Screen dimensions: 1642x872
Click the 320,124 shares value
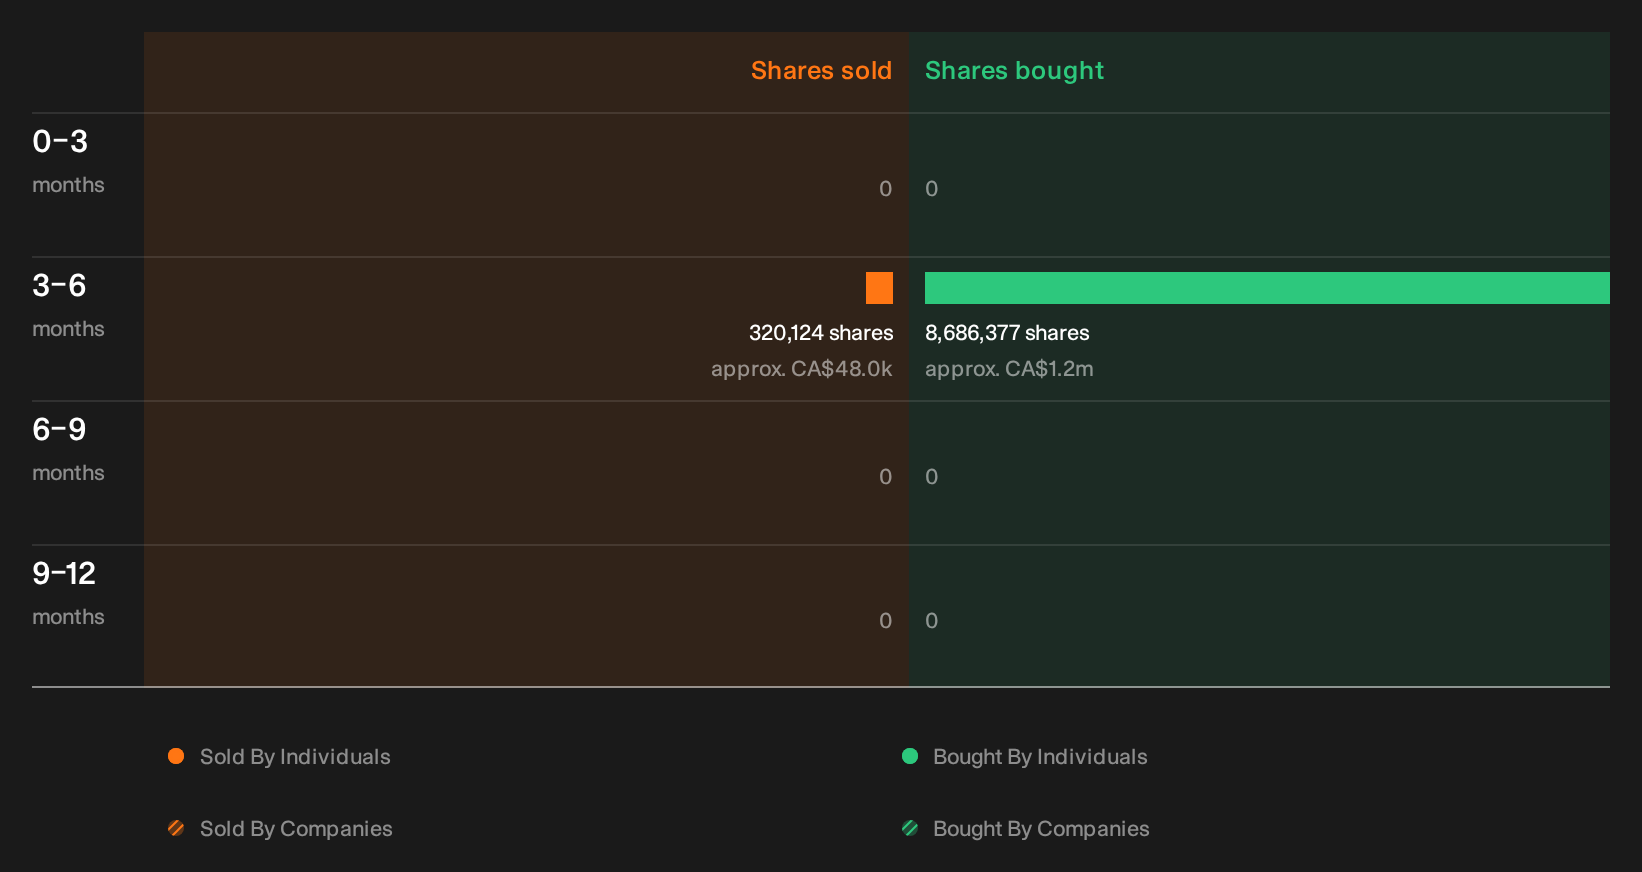[821, 333]
